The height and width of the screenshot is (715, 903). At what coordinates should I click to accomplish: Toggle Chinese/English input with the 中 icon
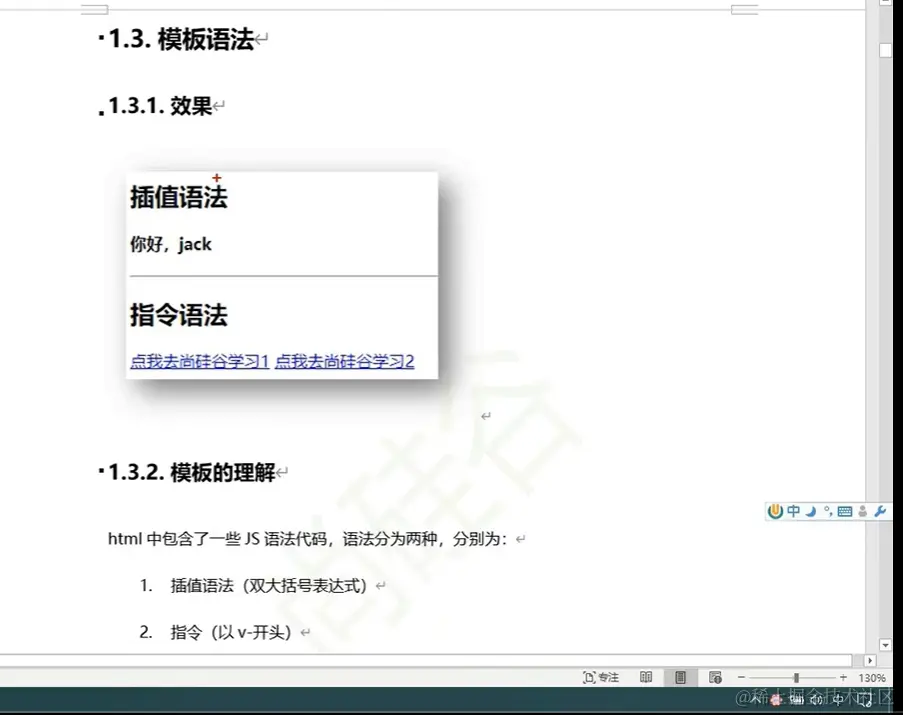[794, 511]
